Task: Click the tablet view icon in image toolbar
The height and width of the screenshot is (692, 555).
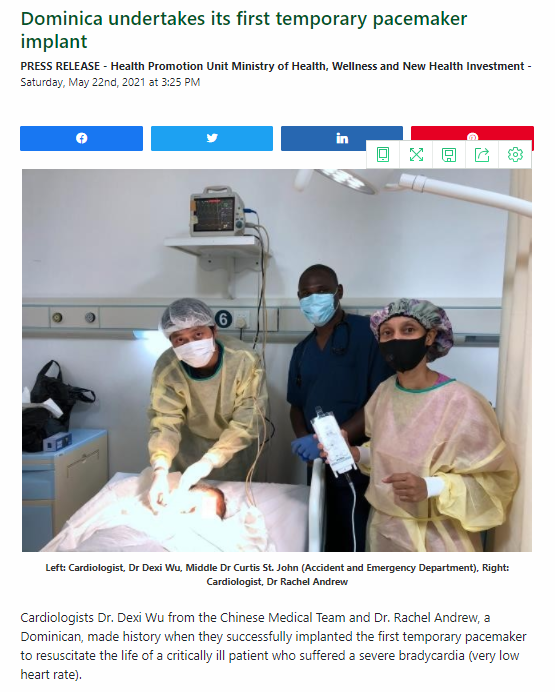Action: point(383,154)
